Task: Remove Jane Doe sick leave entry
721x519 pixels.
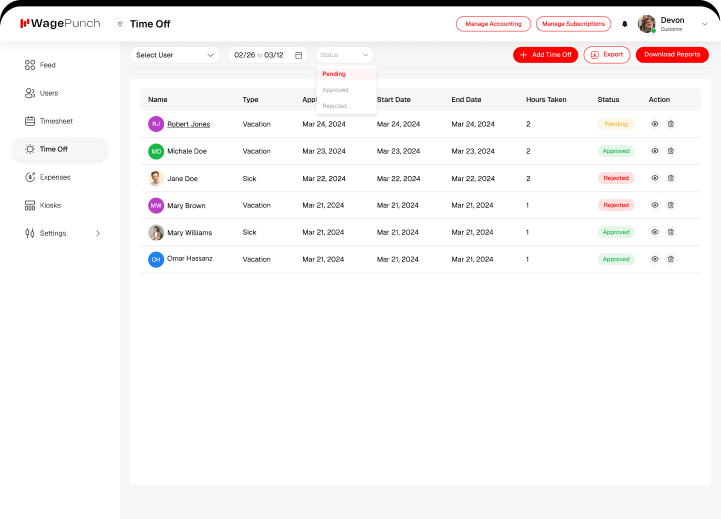Action: (670, 178)
